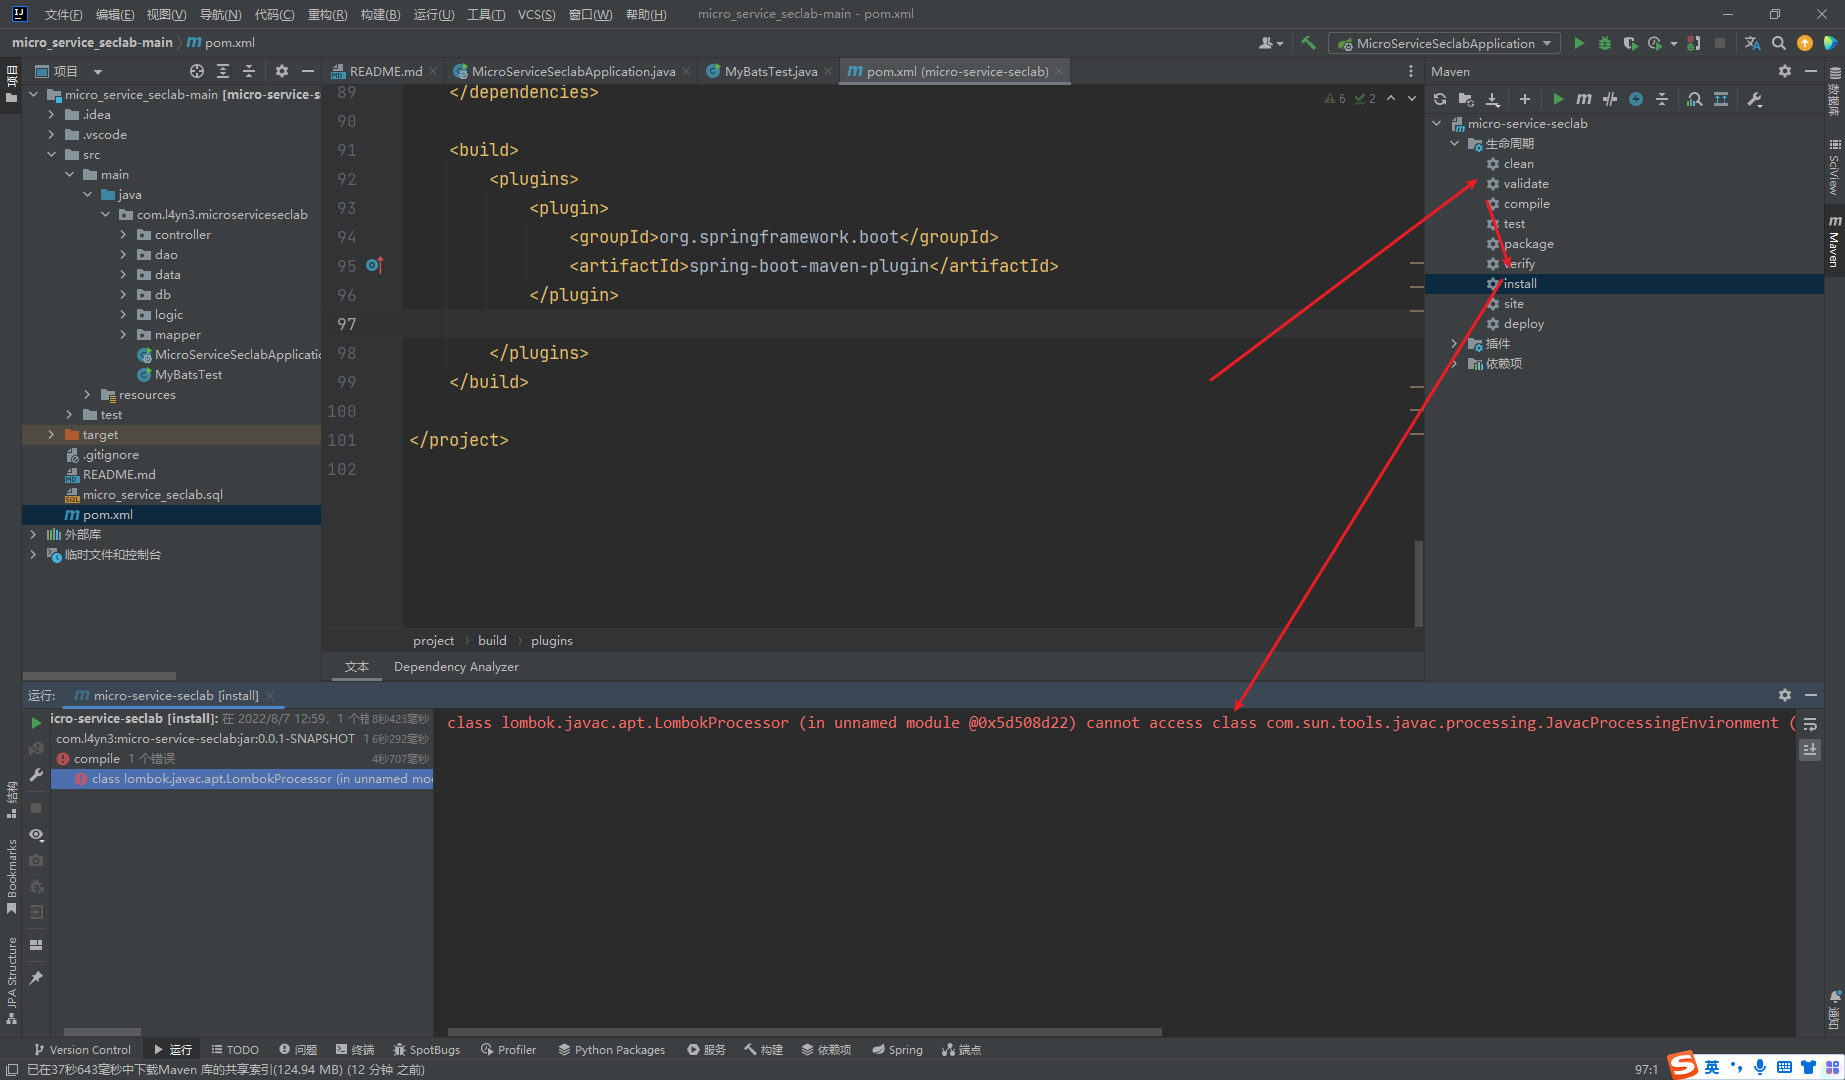
Task: Open the 文件(F) menu
Action: pyautogui.click(x=63, y=14)
